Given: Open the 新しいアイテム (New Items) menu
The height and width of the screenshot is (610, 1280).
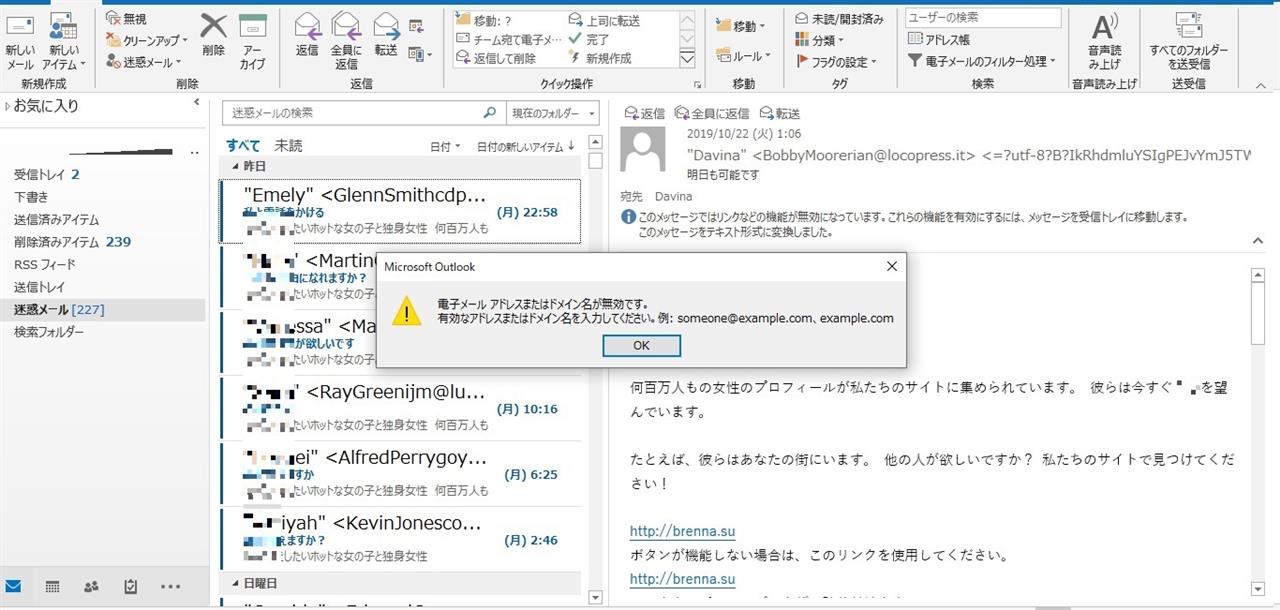Looking at the screenshot, I should (x=64, y=40).
